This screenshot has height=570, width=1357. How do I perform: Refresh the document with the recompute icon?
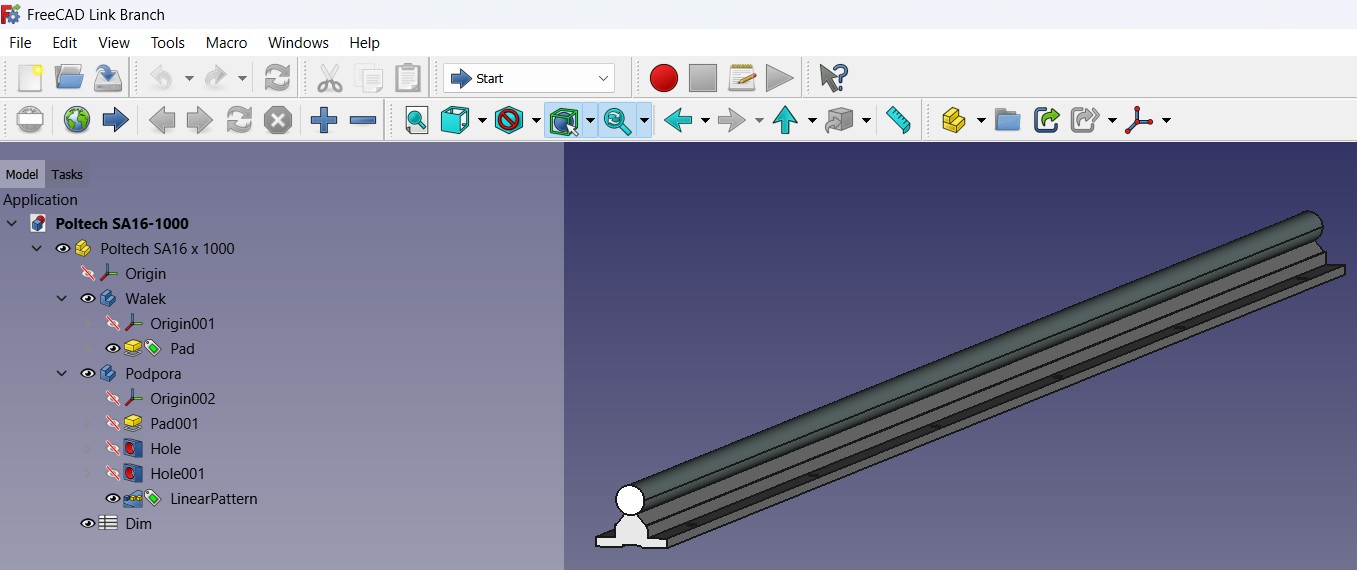point(277,78)
